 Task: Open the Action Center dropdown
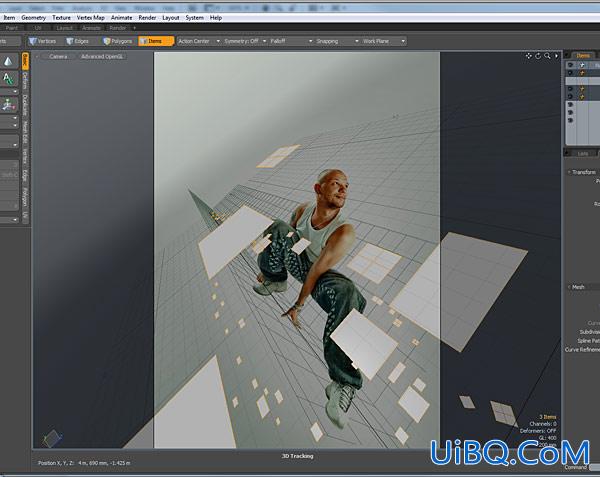[x=199, y=41]
